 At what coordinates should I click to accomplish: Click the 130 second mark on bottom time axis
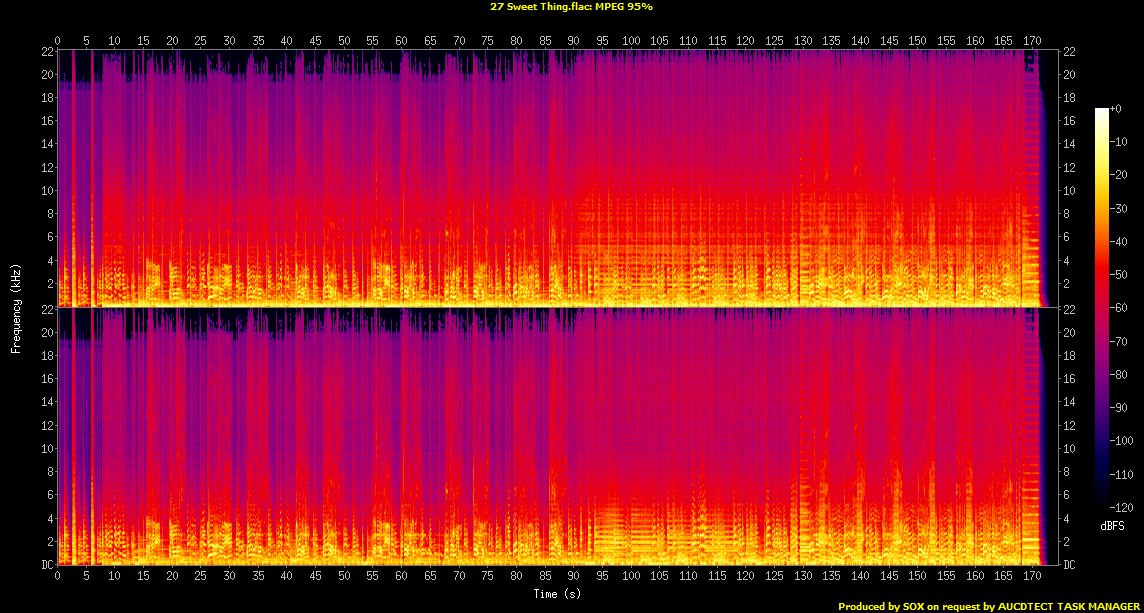802,577
